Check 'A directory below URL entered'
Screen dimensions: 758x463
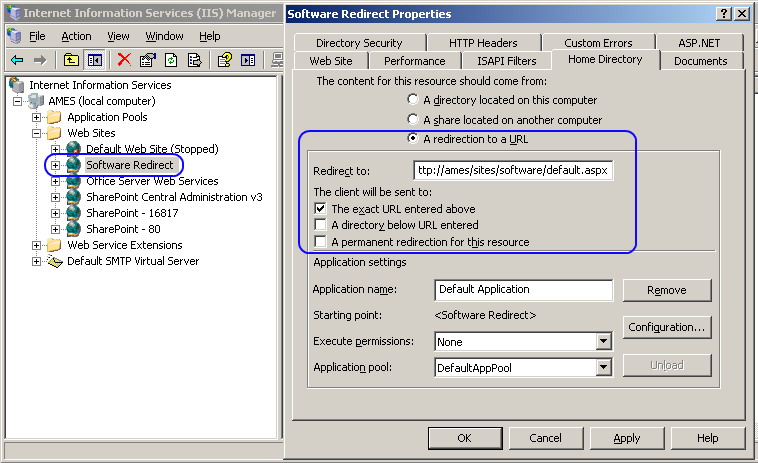[x=320, y=225]
